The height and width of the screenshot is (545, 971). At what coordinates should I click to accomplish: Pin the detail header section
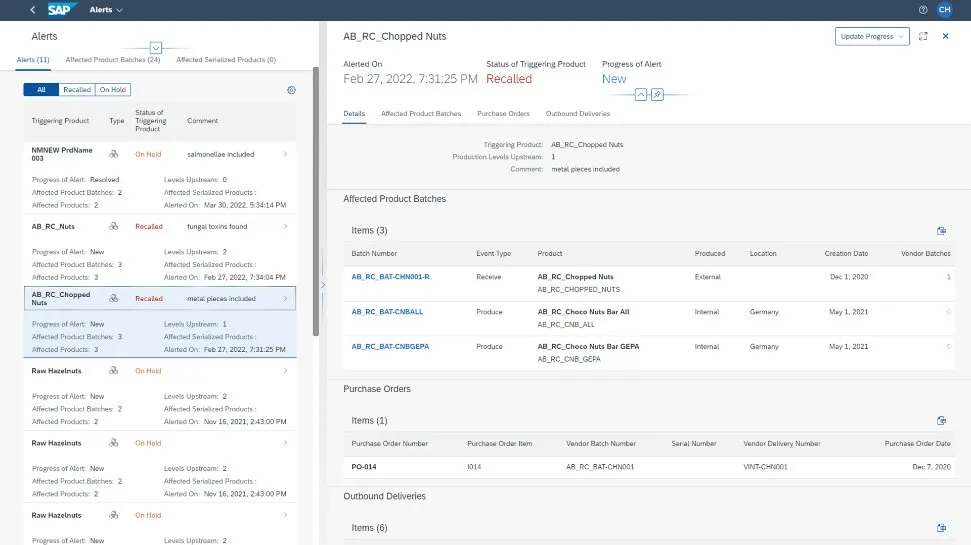point(657,94)
